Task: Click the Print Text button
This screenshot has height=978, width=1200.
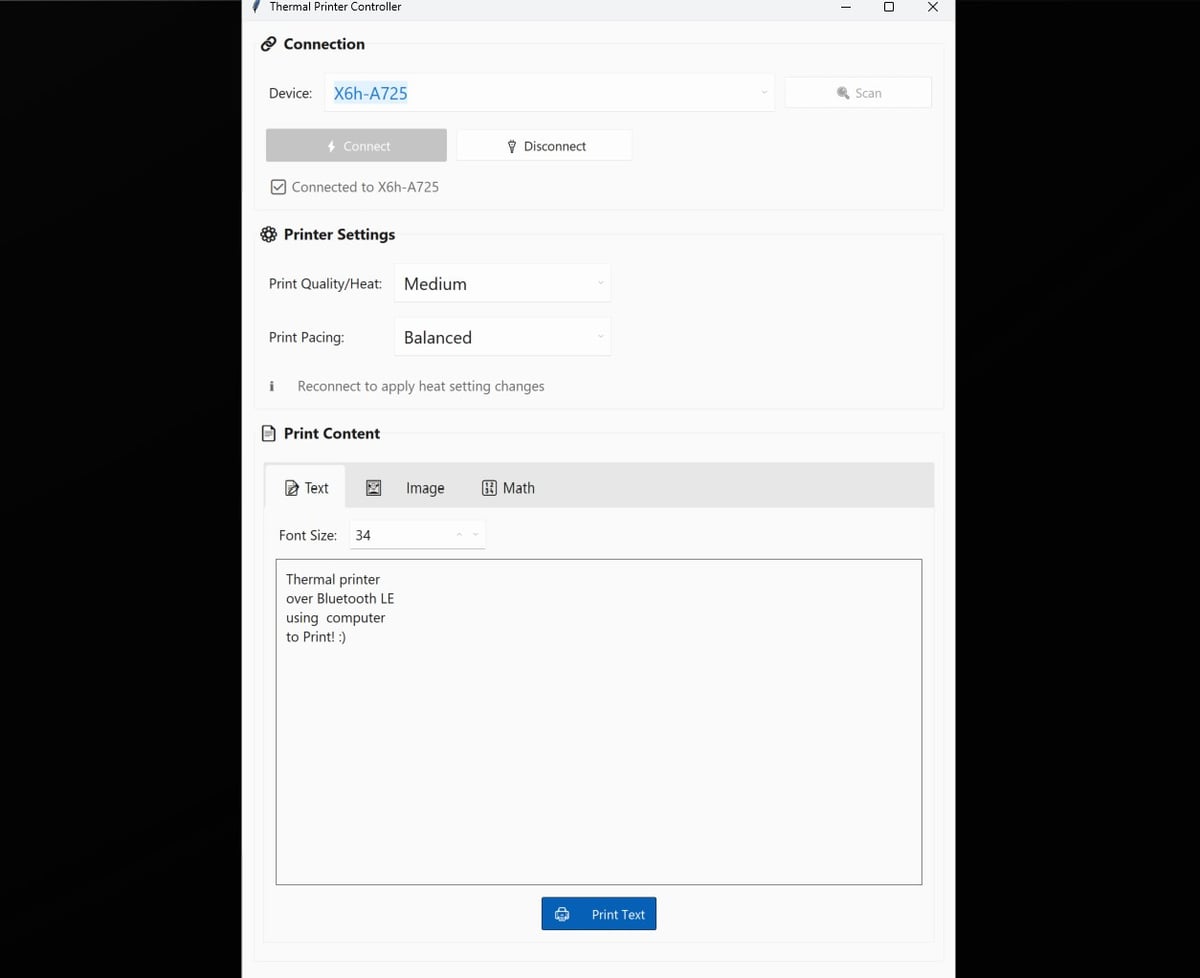Action: click(x=599, y=914)
